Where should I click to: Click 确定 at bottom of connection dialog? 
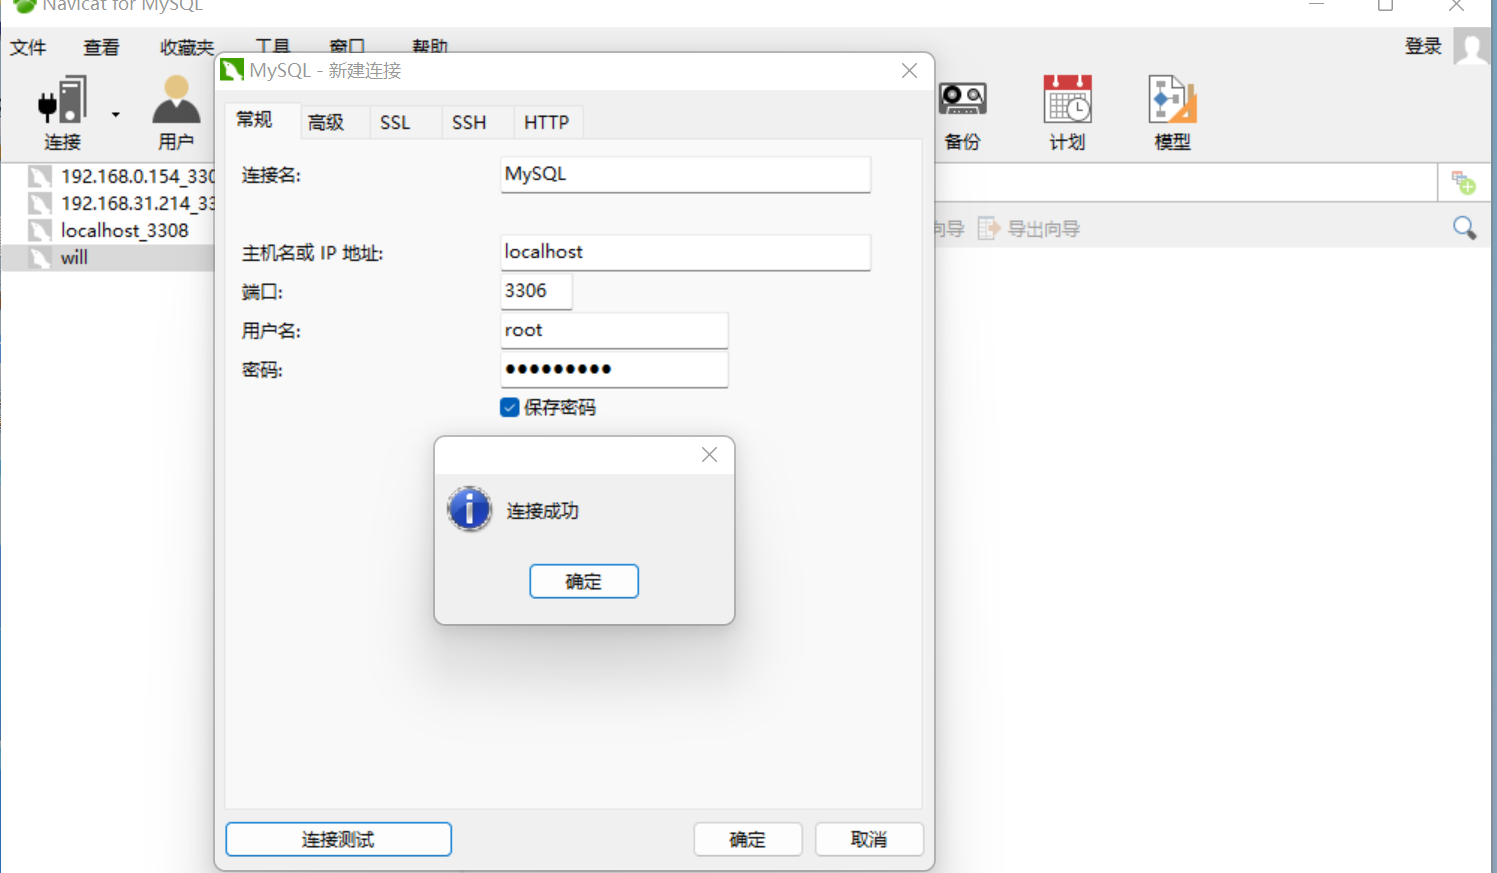point(748,839)
